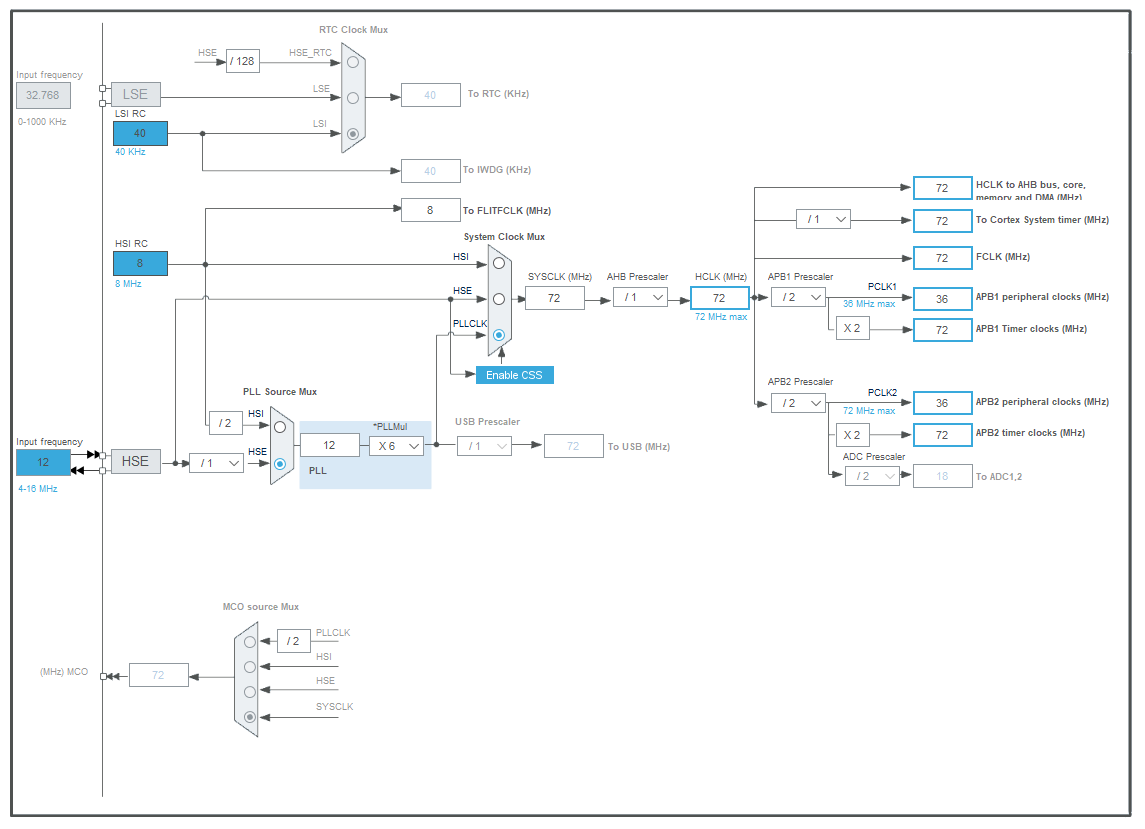1145x829 pixels.
Task: Click the MCO PLLCLK /2 divider box
Action: 294,641
